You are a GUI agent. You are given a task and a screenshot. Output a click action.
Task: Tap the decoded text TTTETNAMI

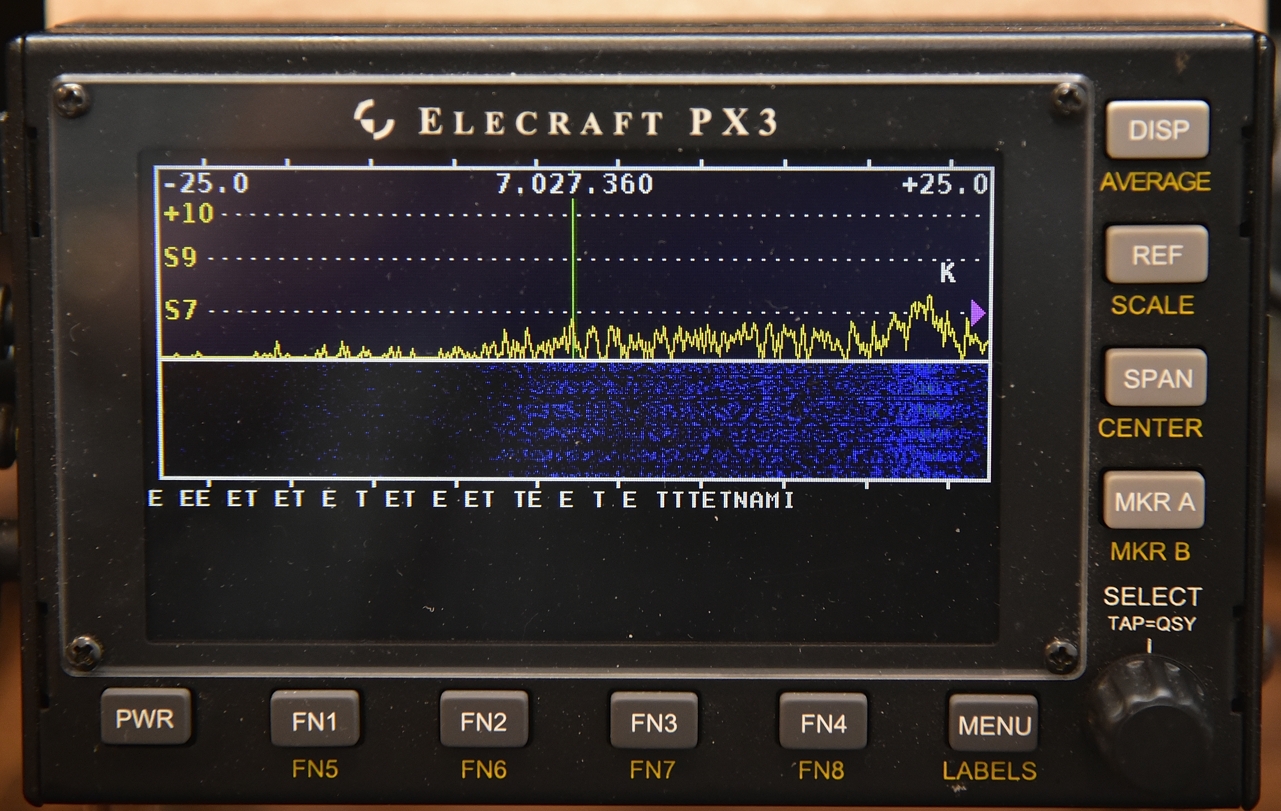726,499
